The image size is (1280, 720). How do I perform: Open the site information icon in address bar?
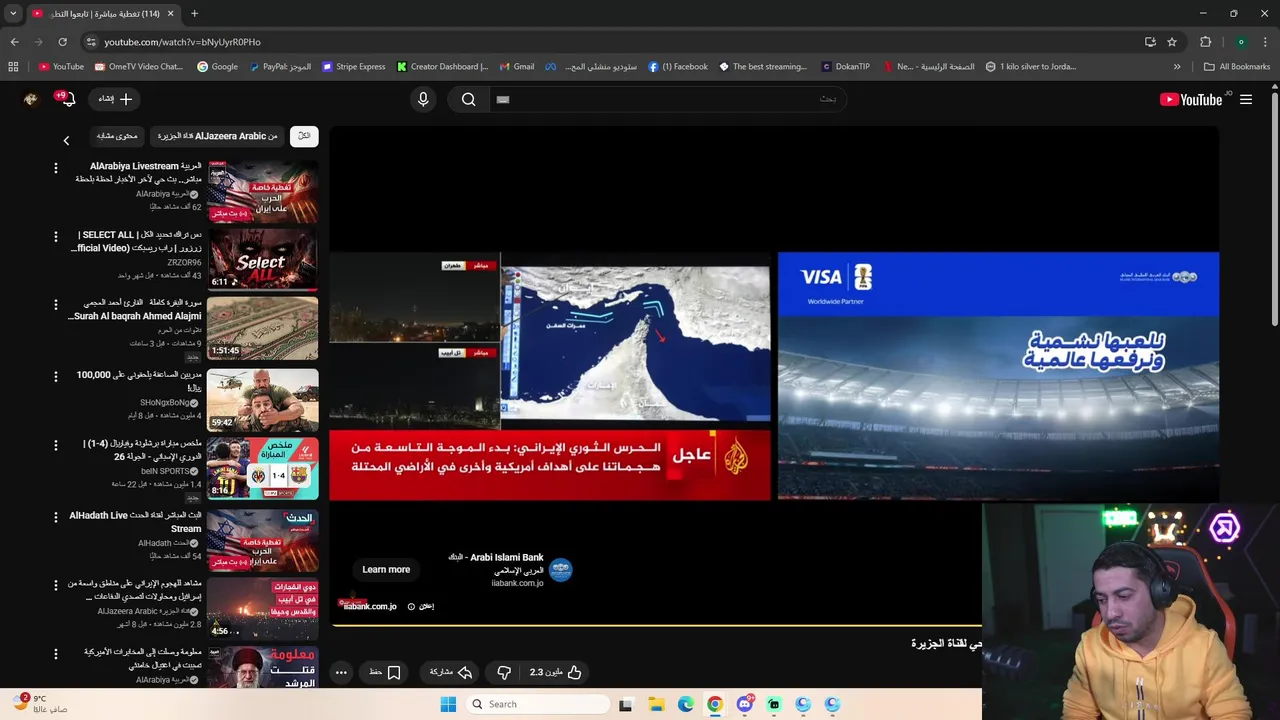[91, 42]
